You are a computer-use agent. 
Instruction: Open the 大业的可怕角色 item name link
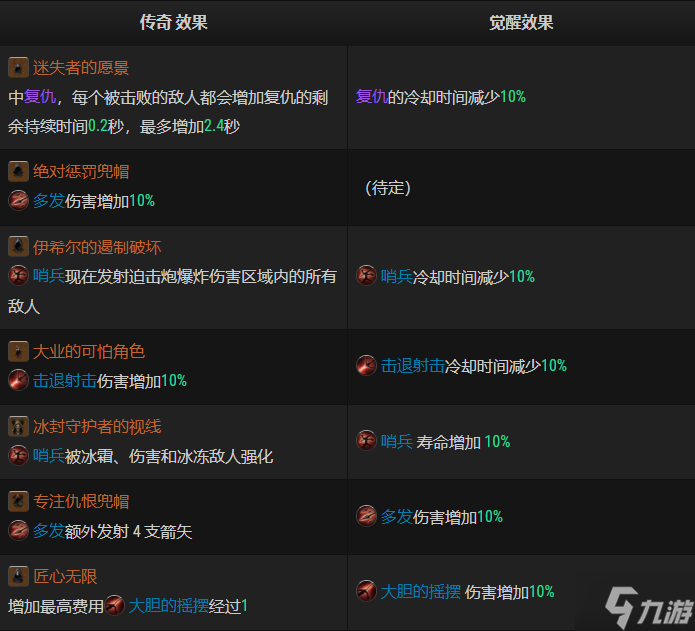tap(89, 352)
